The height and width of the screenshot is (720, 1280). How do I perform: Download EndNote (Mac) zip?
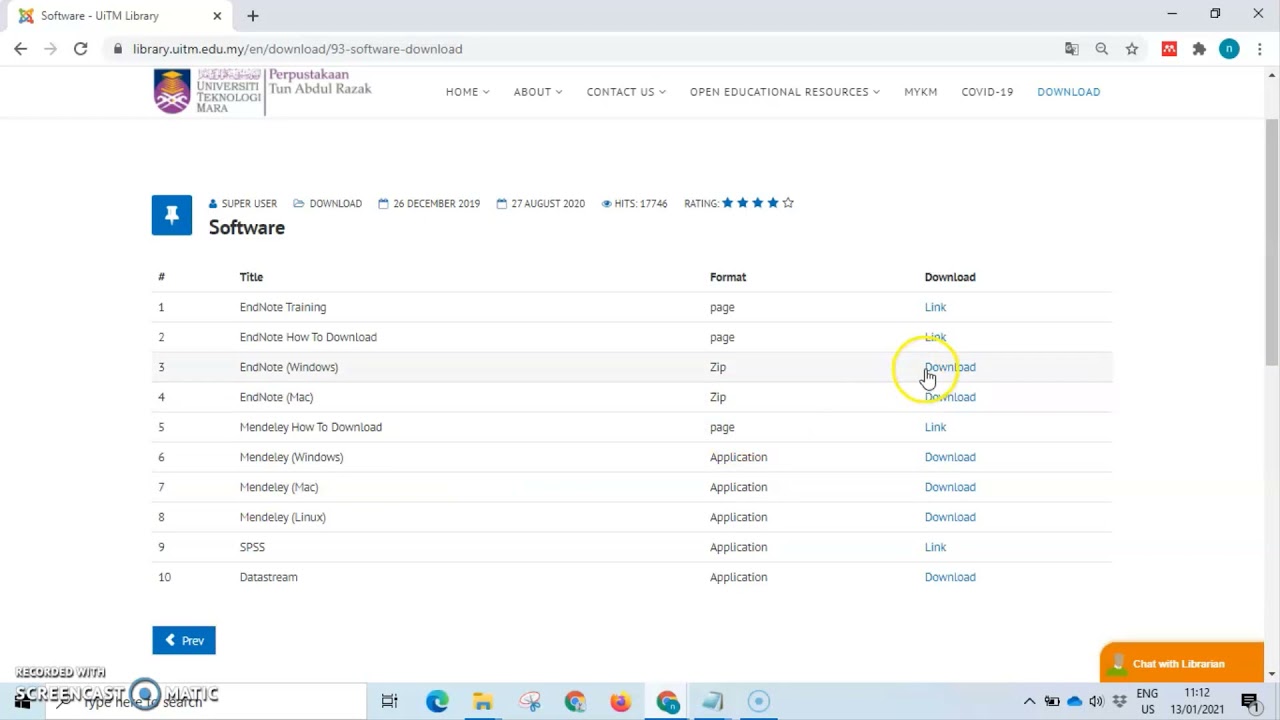tap(950, 397)
